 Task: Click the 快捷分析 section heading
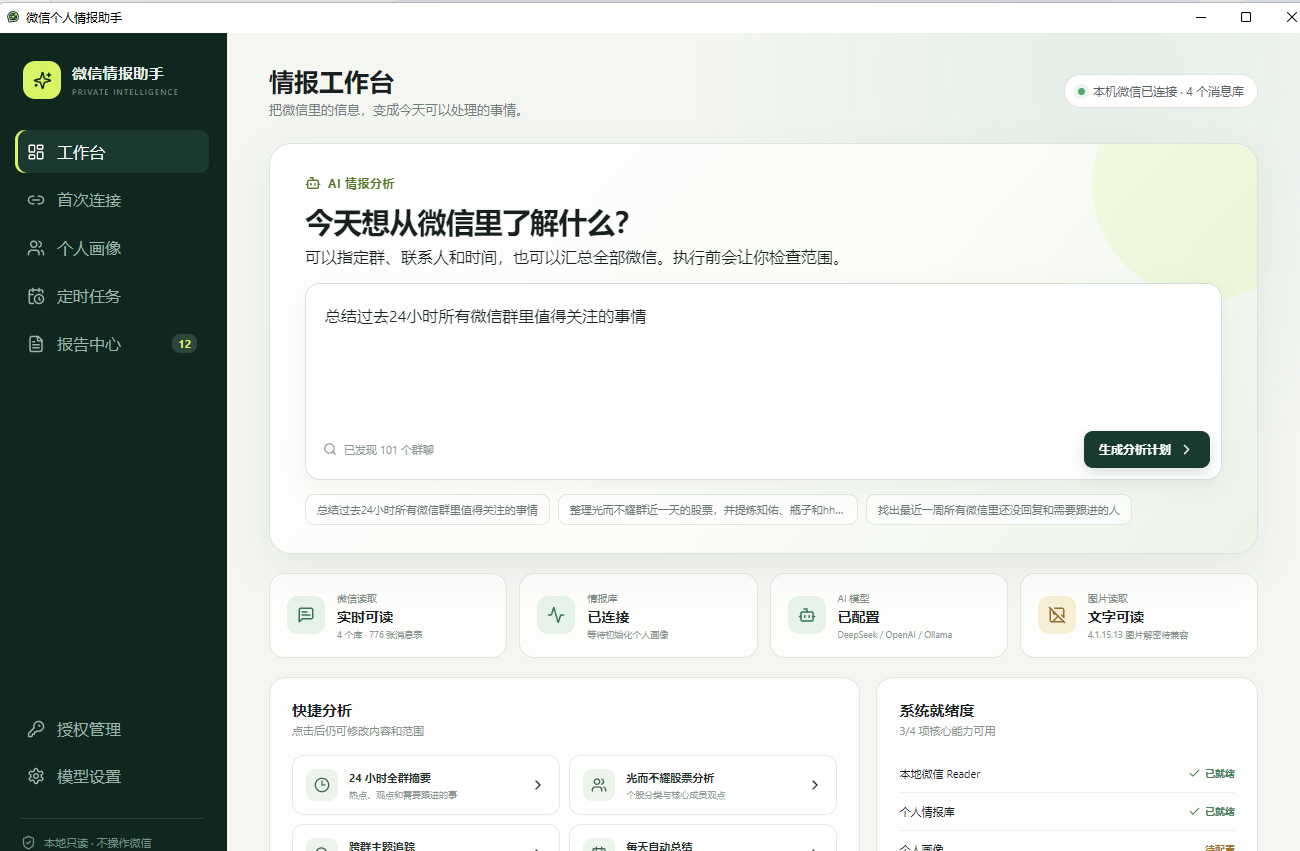click(322, 711)
